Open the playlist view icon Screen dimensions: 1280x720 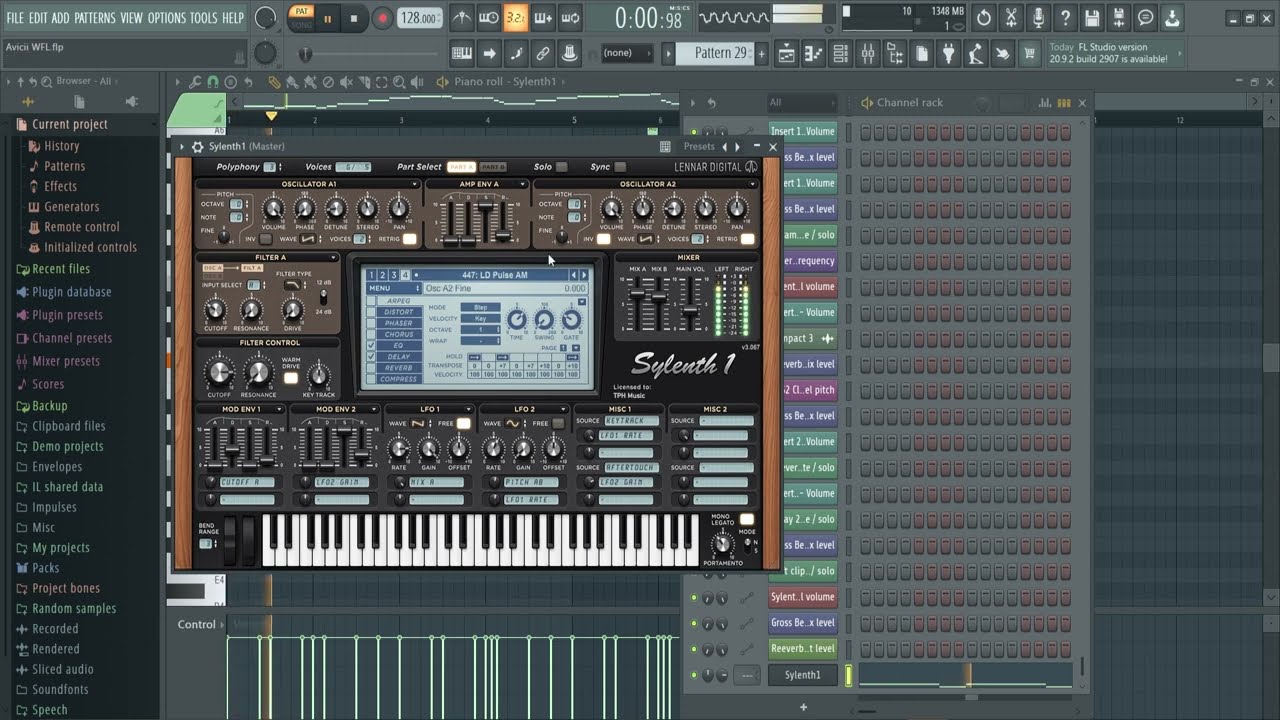787,54
